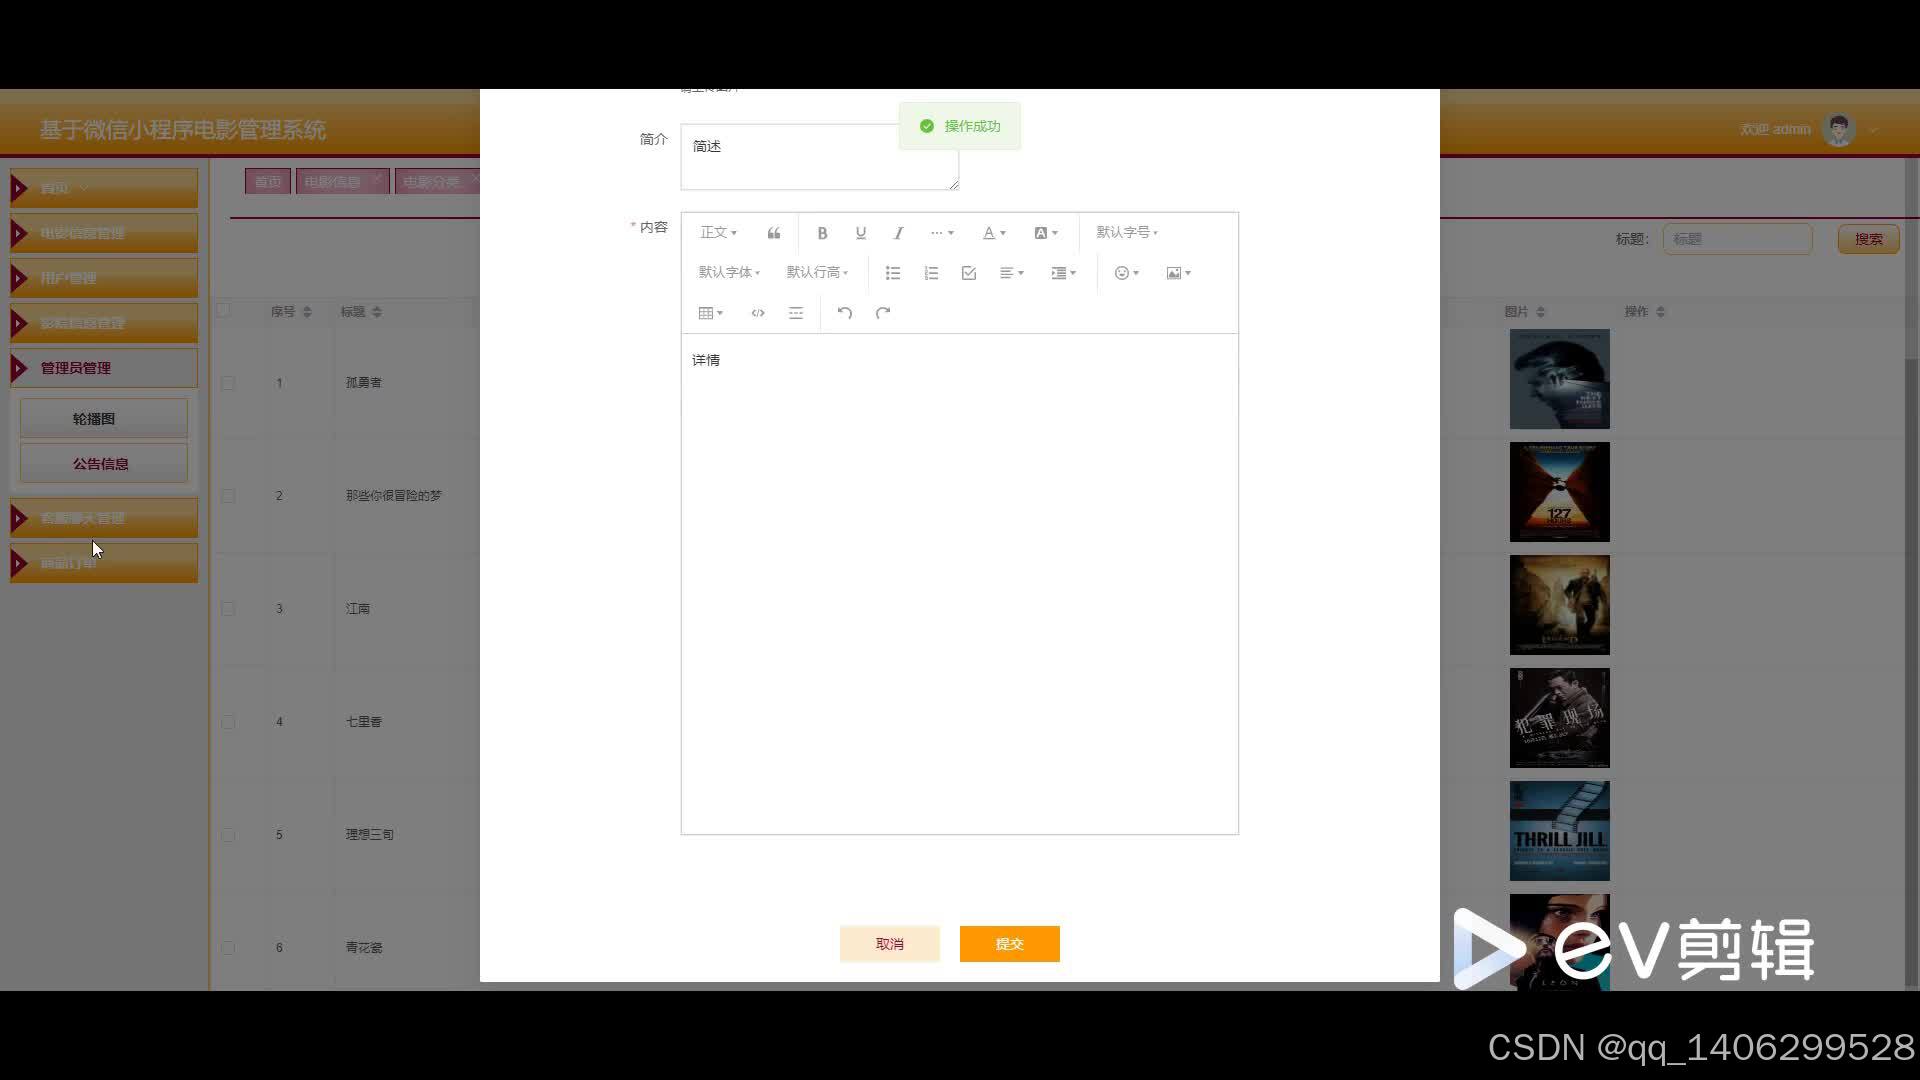Undo the last editor action
1920x1080 pixels.
(x=845, y=313)
